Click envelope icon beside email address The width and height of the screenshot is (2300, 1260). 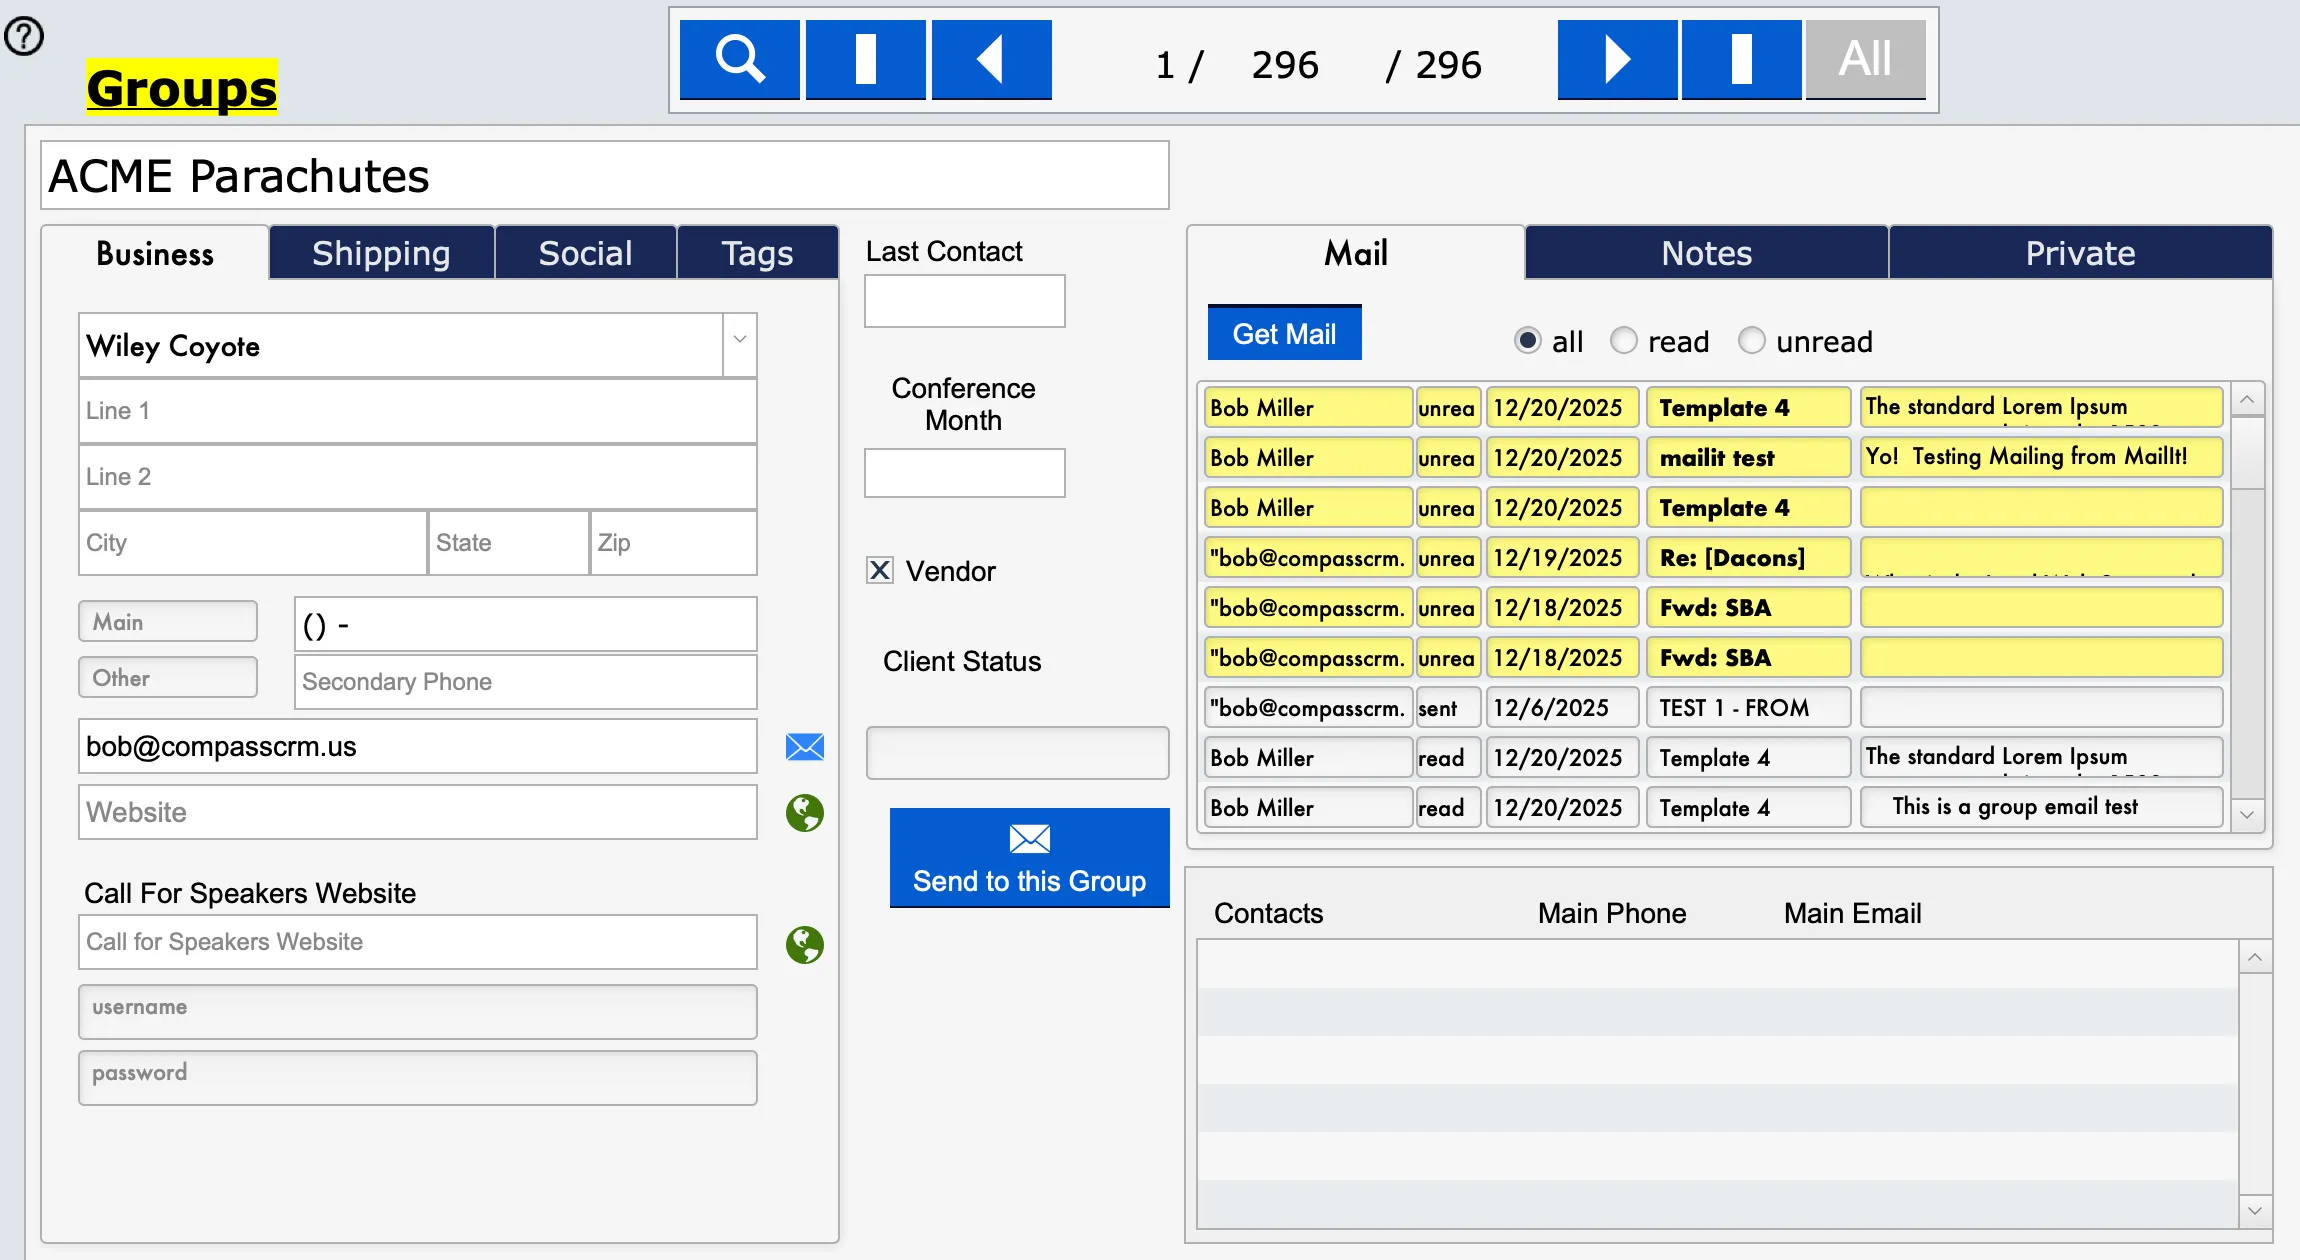[804, 747]
